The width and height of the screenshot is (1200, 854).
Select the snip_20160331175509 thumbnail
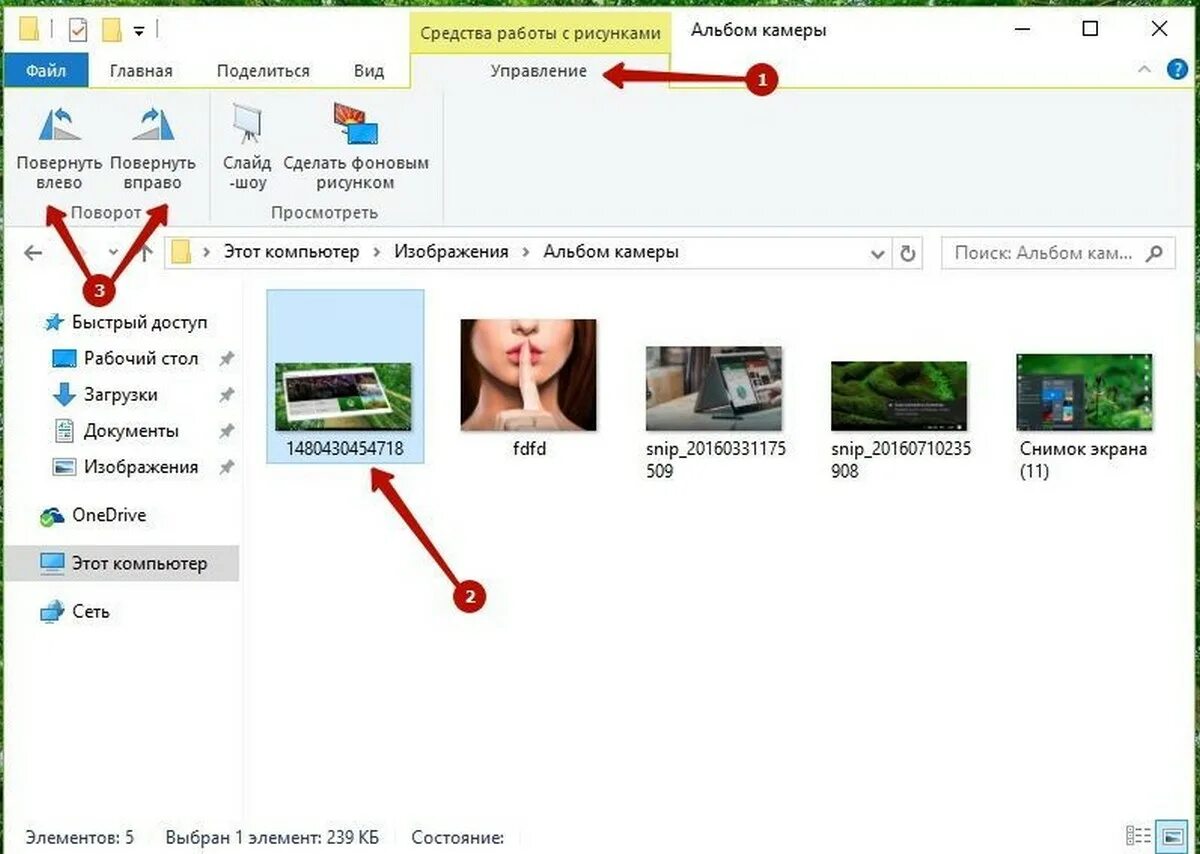714,389
